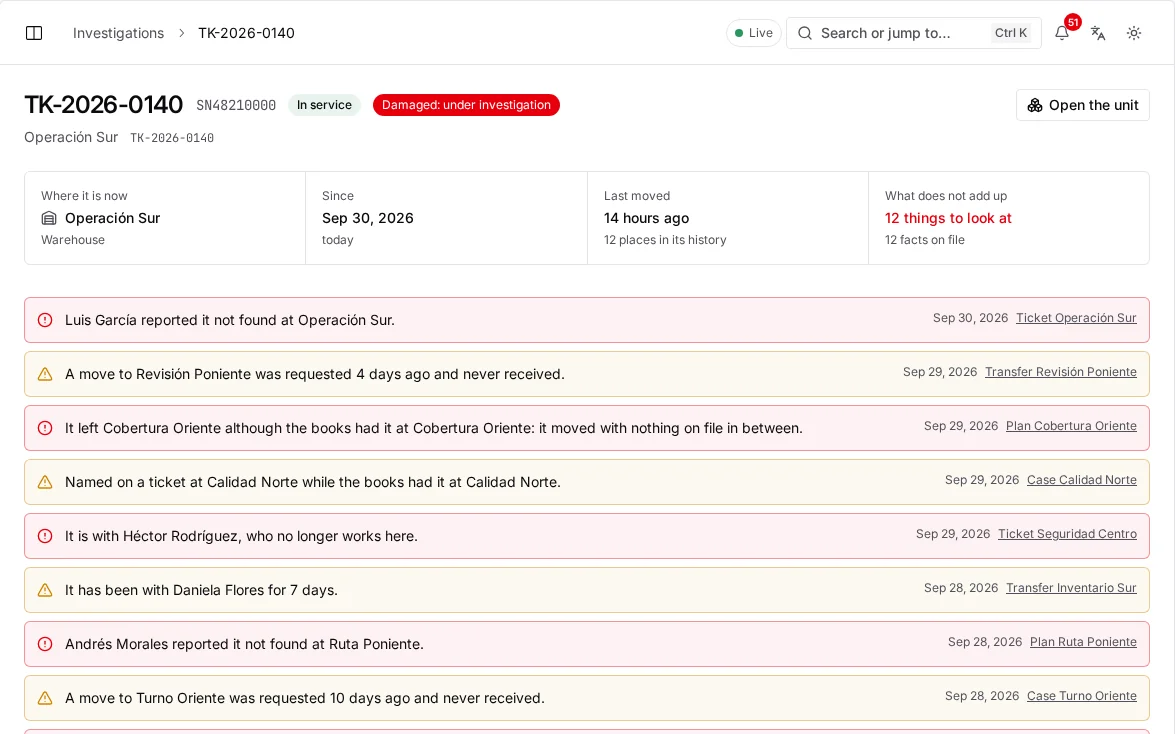This screenshot has height=734, width=1175.
Task: Click Warehouse label in location card
Action: click(x=73, y=240)
